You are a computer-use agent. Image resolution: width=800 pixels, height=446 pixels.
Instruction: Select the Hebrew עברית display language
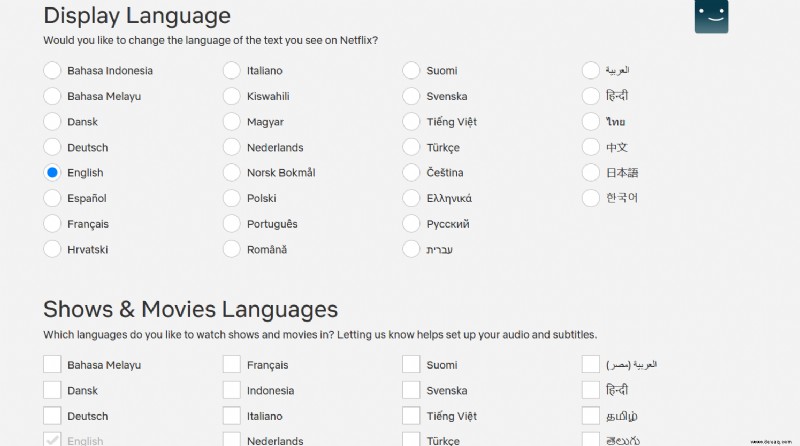[x=411, y=249]
